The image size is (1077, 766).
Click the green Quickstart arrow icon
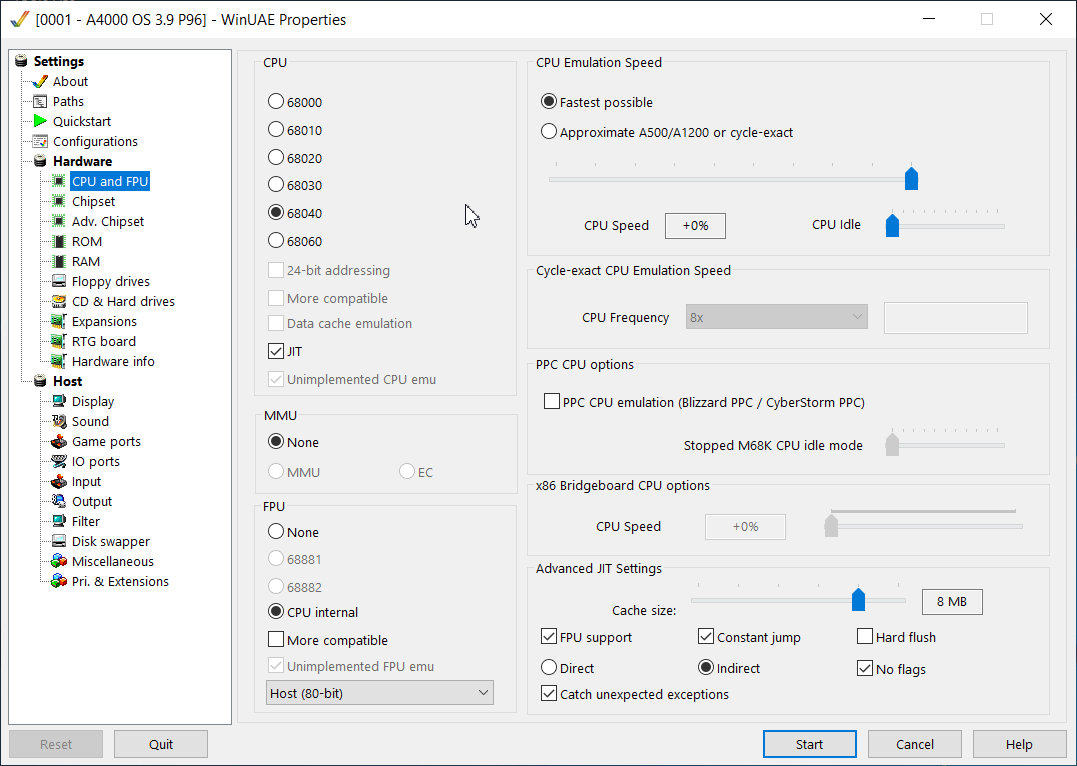tap(40, 121)
